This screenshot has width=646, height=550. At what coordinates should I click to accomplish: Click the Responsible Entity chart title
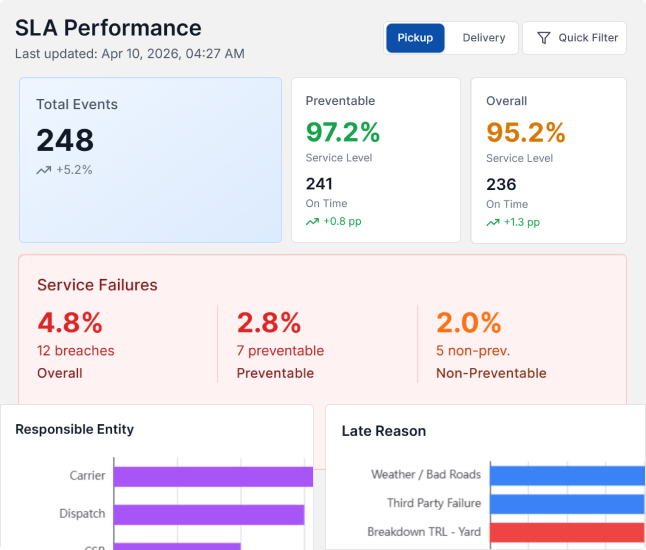[75, 429]
